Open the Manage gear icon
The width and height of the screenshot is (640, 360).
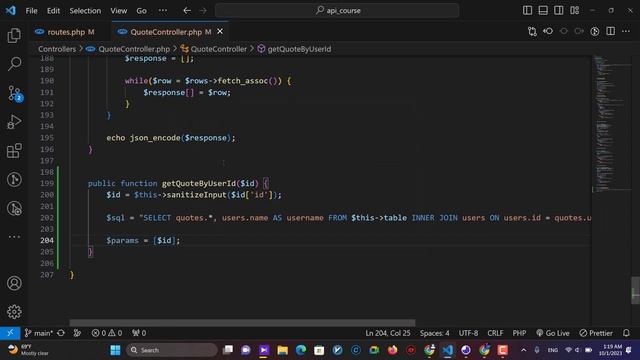click(x=14, y=312)
